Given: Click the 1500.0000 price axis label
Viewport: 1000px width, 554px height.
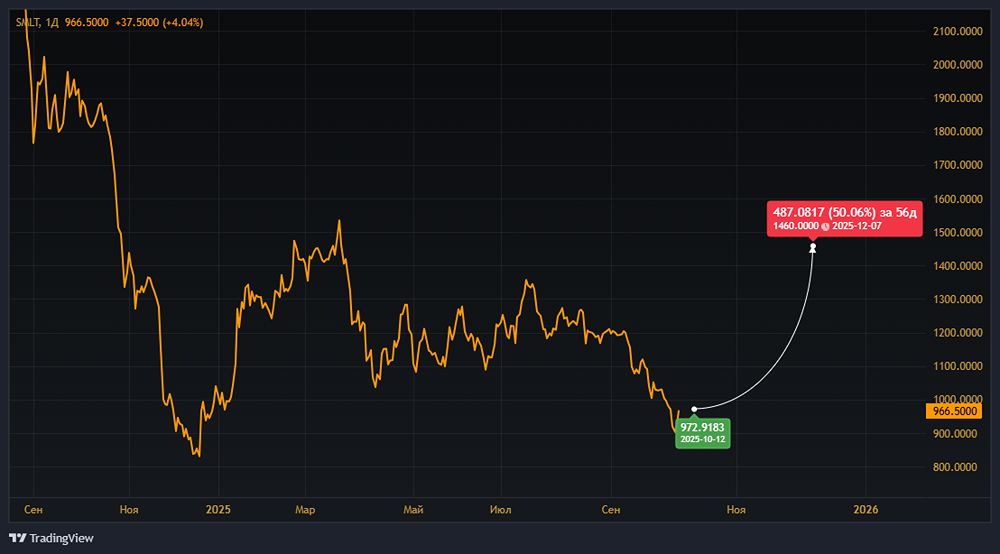Looking at the screenshot, I should 957,233.
